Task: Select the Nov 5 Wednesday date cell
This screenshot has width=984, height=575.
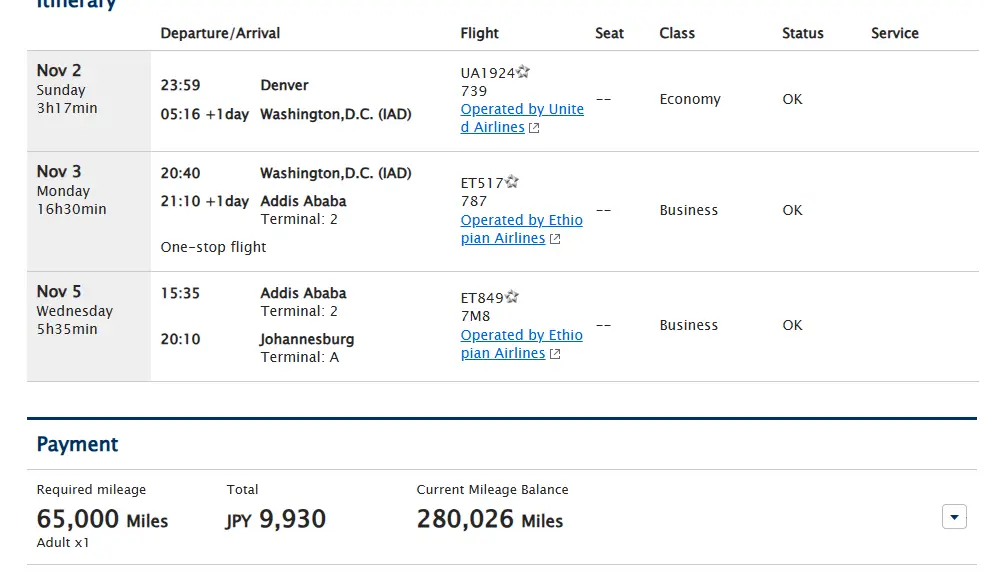Action: pyautogui.click(x=88, y=326)
